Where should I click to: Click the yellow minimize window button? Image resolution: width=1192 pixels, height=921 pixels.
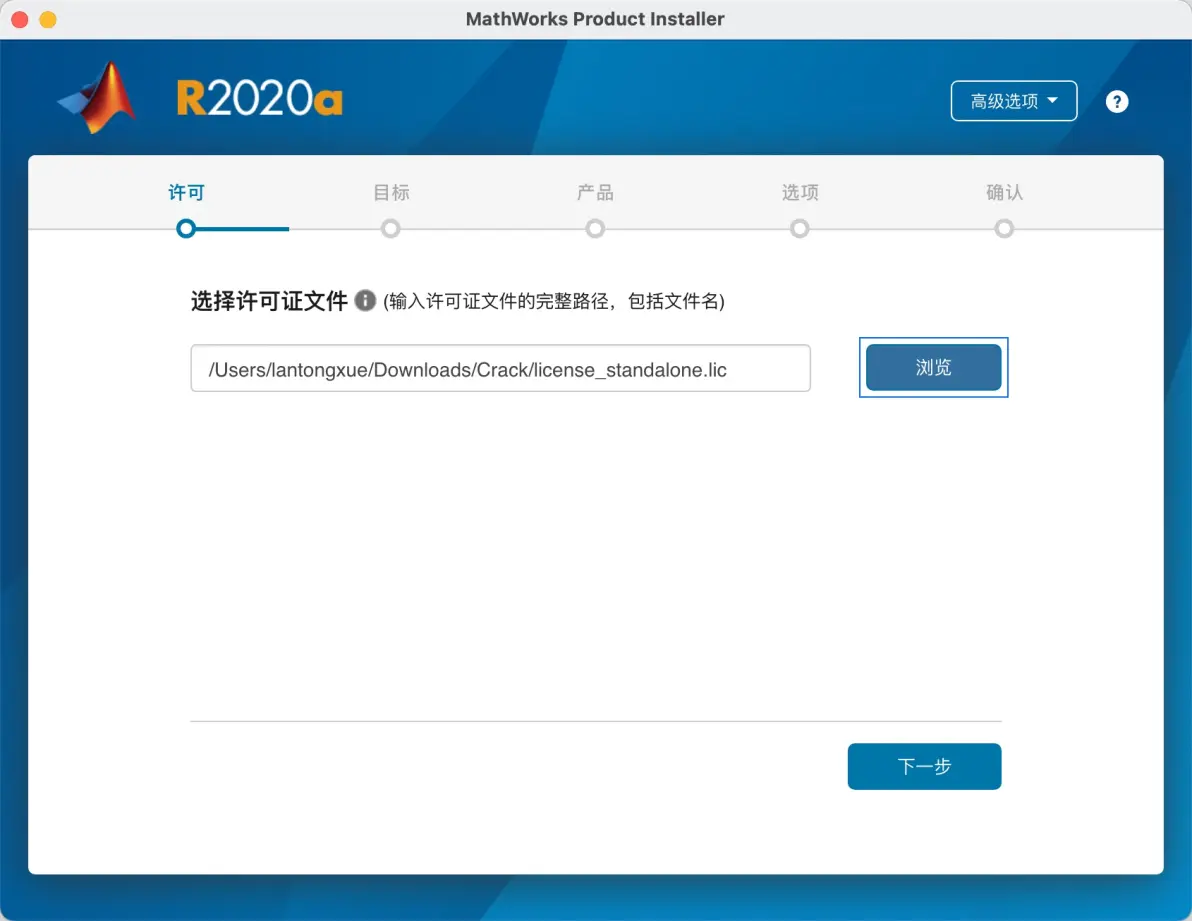48,19
